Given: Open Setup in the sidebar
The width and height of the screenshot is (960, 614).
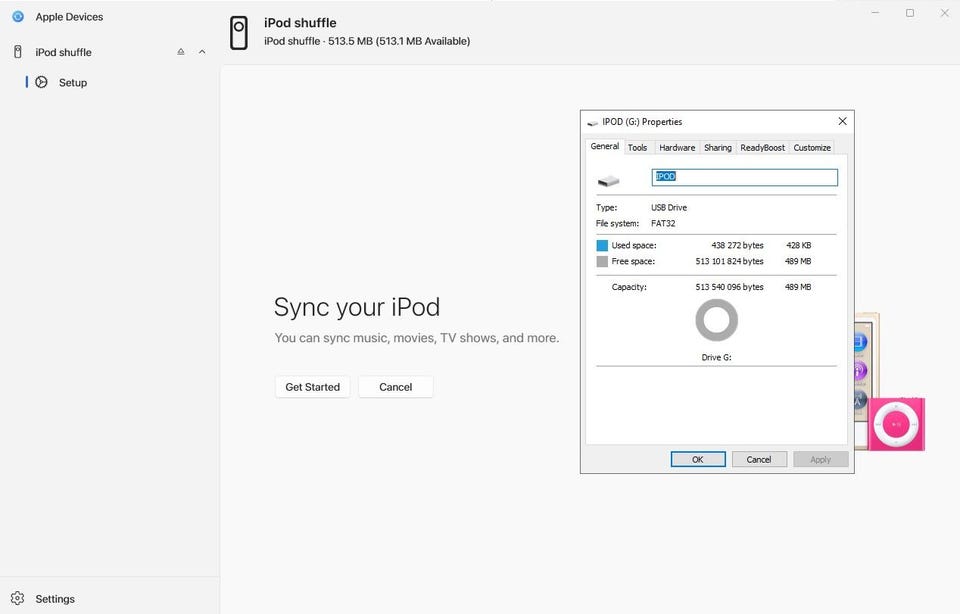Looking at the screenshot, I should [73, 83].
